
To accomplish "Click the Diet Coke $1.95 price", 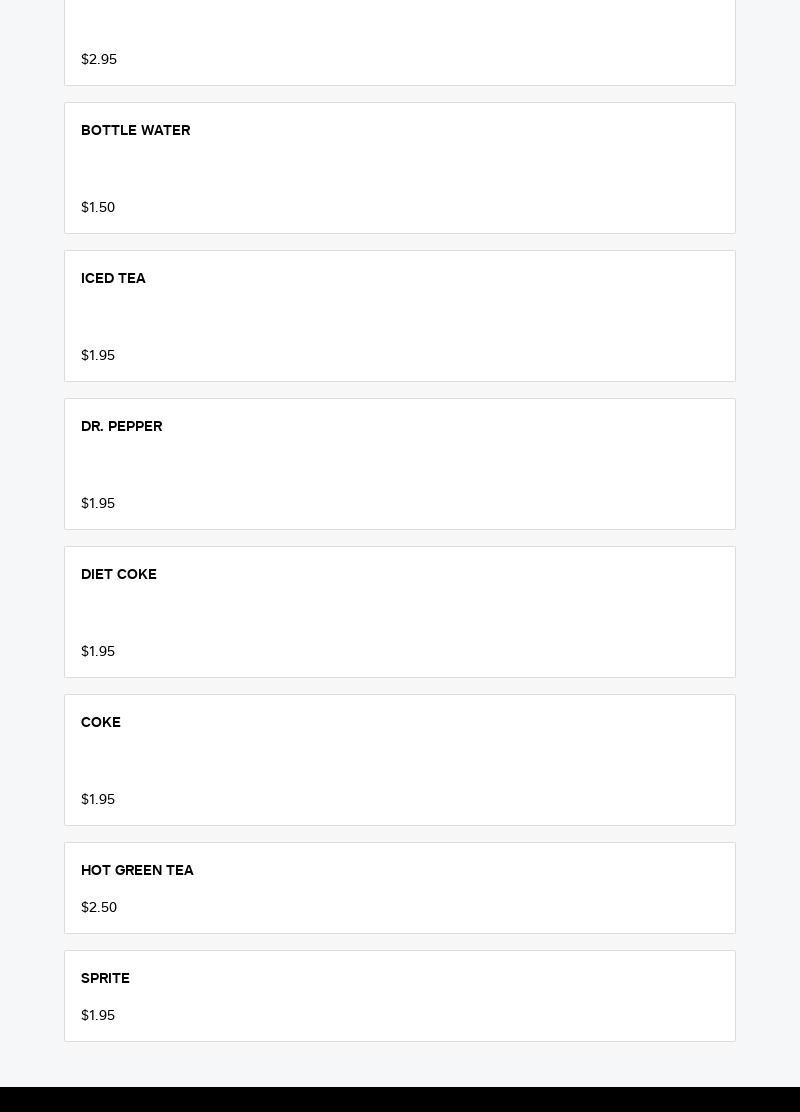I will click(x=98, y=651).
